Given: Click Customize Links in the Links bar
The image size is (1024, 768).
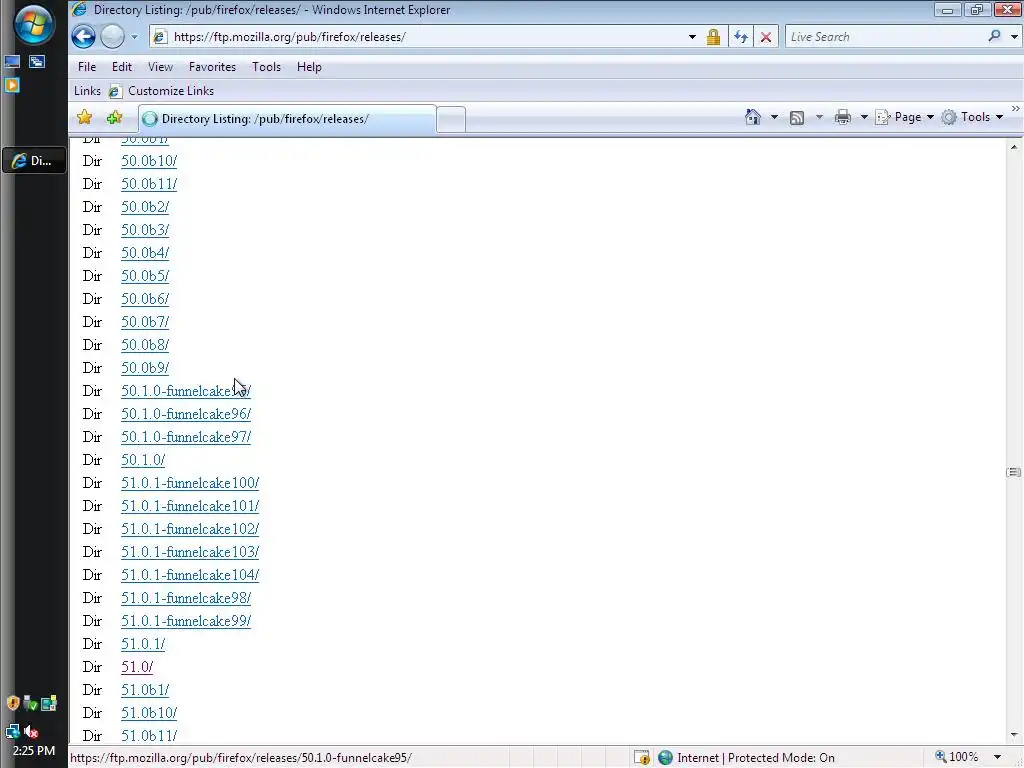Looking at the screenshot, I should point(161,91).
